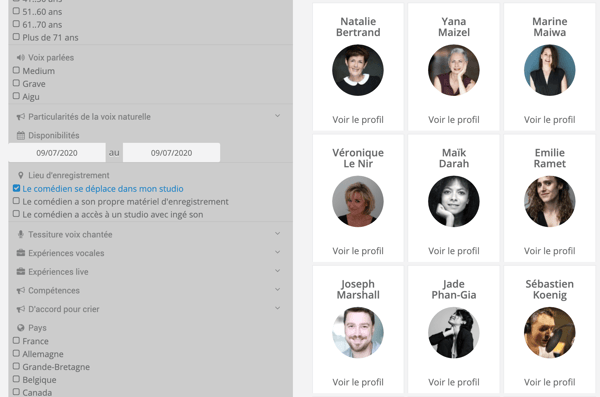Open Natalie Bertrand's Voir le profil link
This screenshot has height=397, width=600.
(358, 120)
